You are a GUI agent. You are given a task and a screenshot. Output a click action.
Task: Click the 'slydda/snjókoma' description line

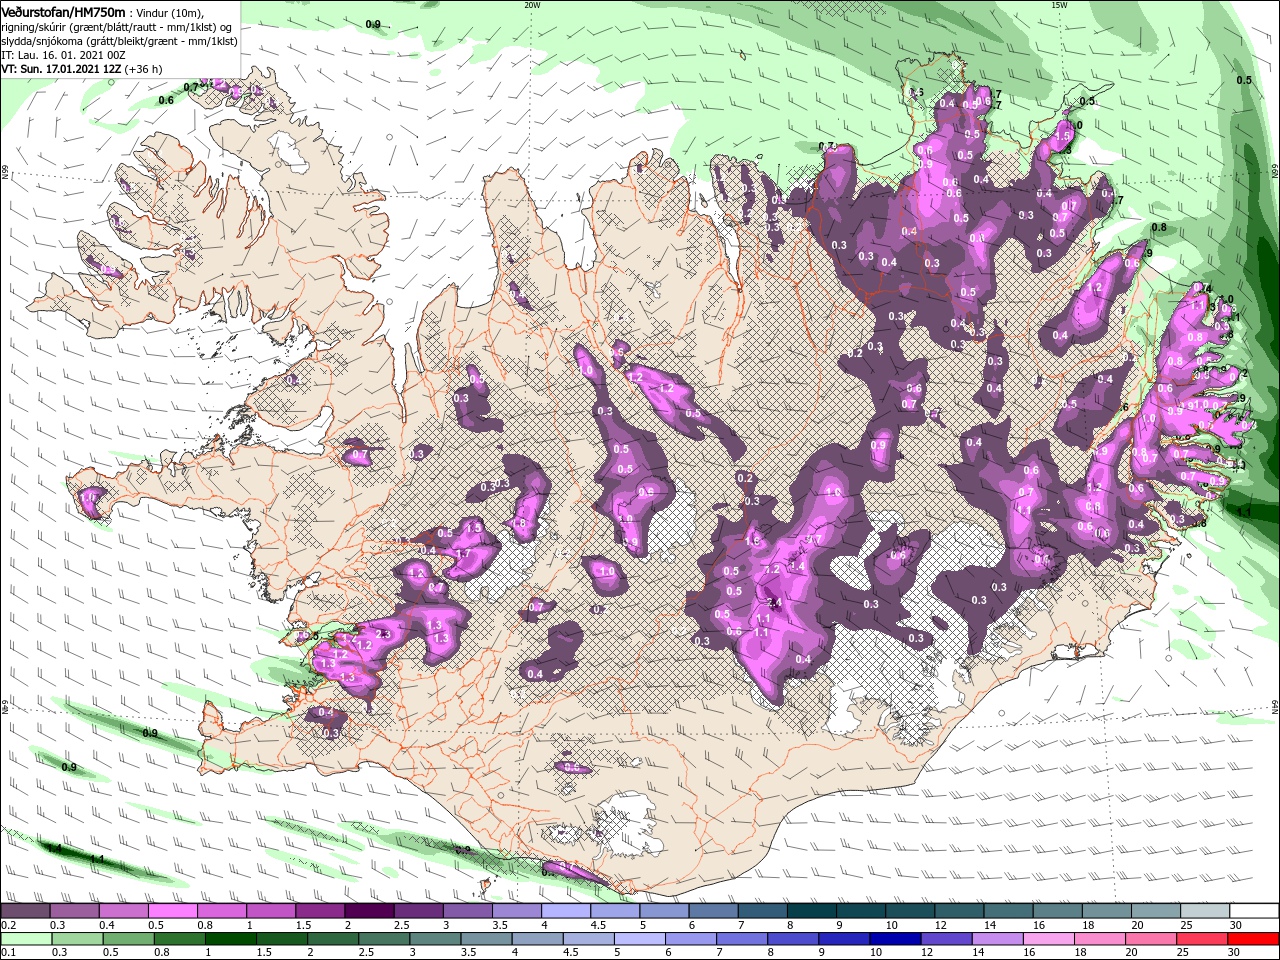pos(119,41)
